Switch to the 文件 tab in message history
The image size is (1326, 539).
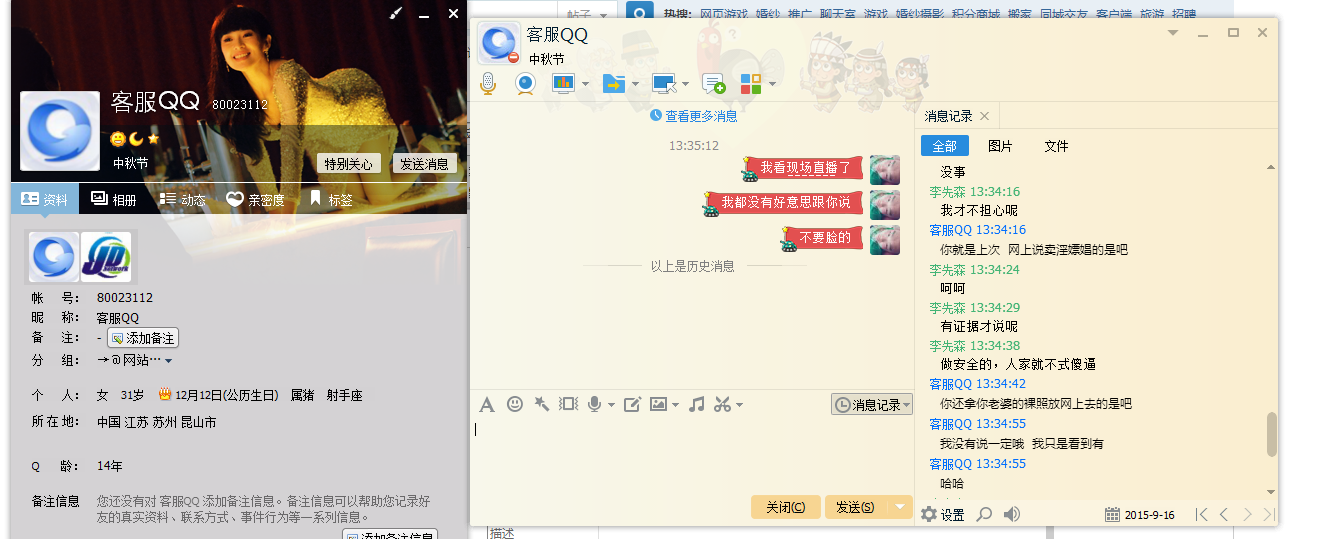point(1056,146)
